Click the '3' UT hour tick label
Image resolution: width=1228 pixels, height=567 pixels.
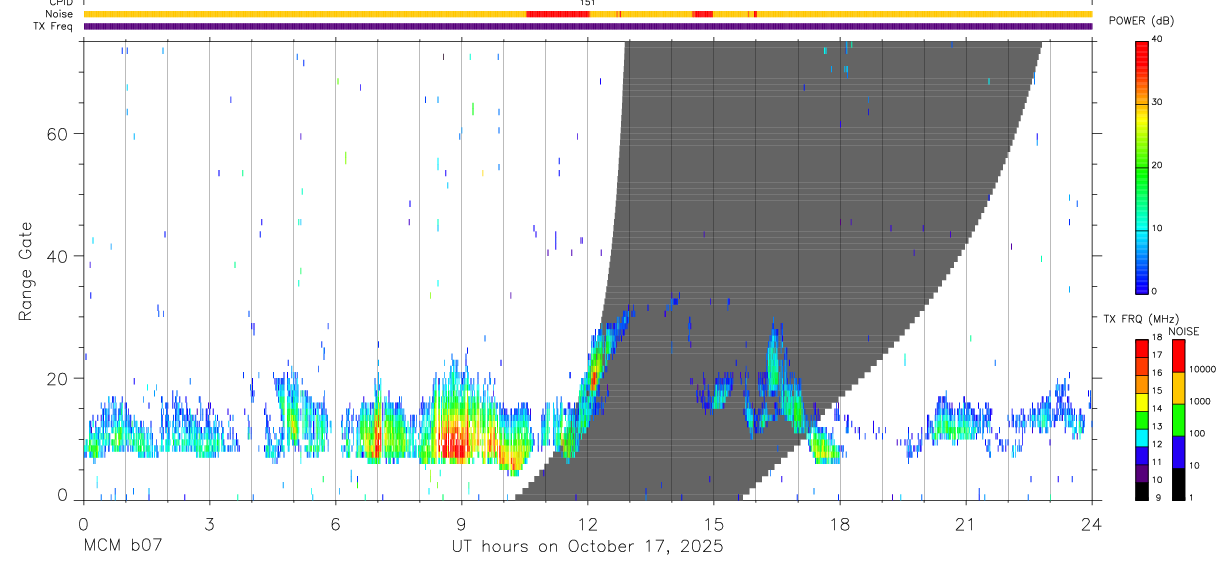209,524
